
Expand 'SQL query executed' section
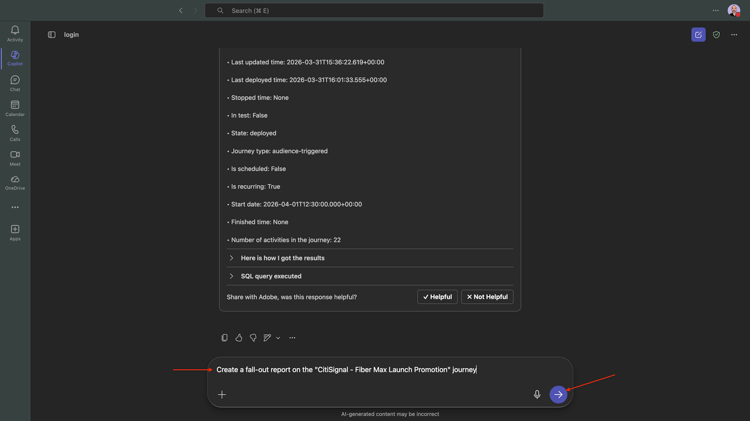(x=370, y=276)
